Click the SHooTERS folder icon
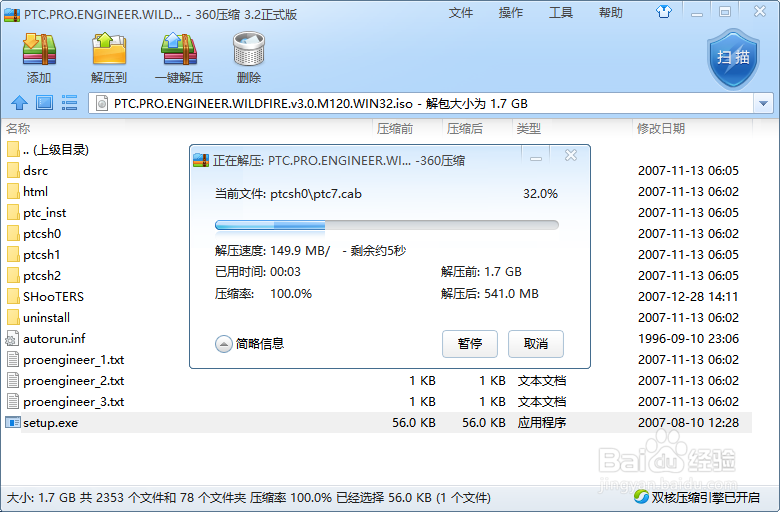 [13, 297]
